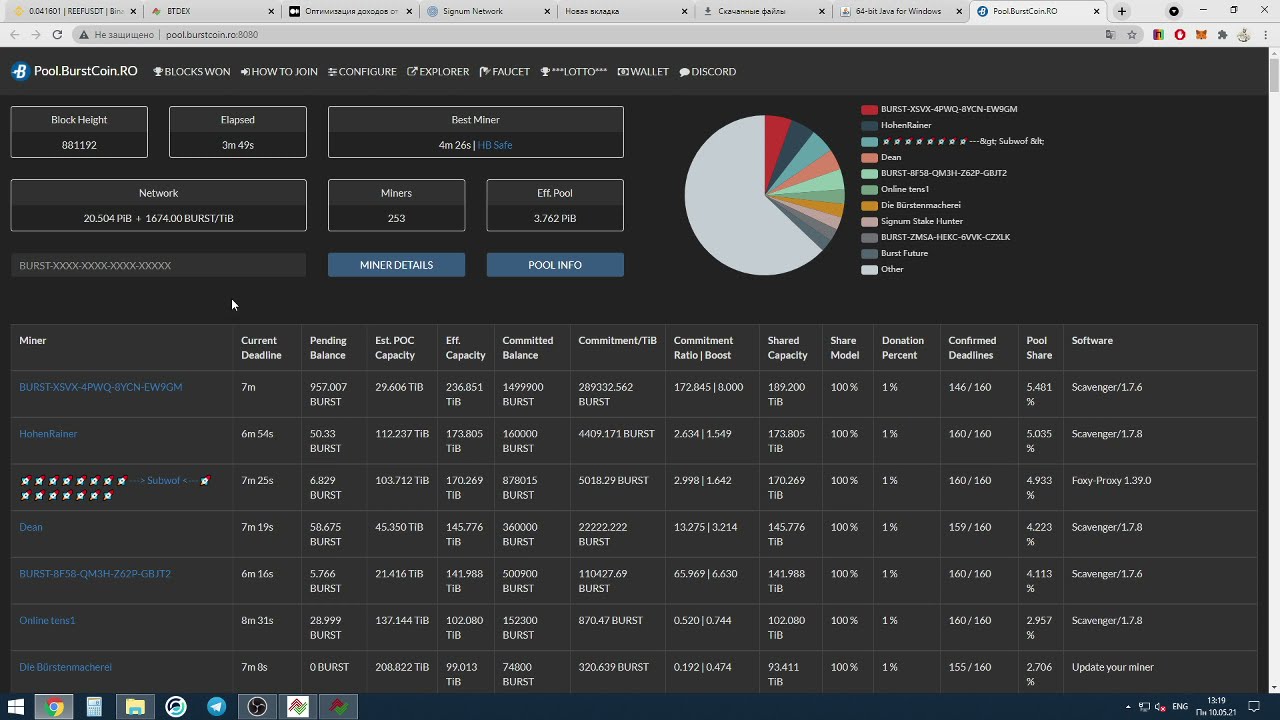
Task: Click the large Other slice of pie chart
Action: pos(735,205)
